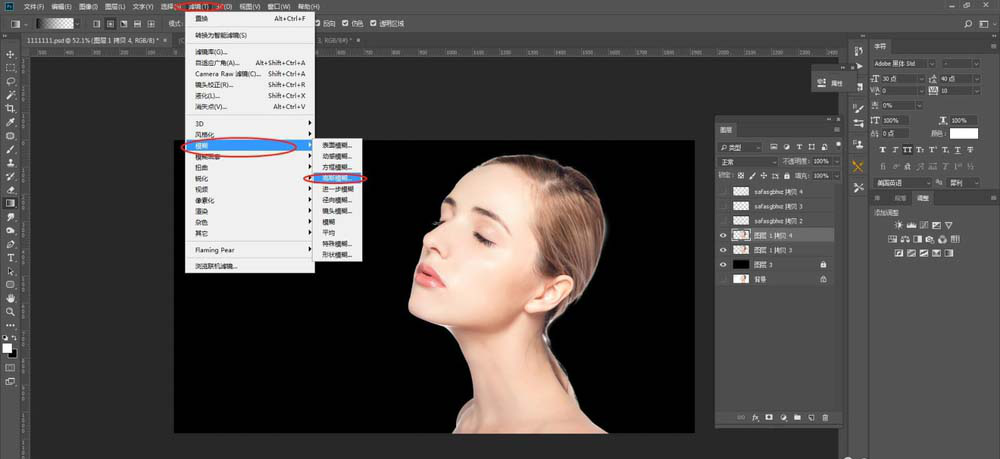Open the layer blend mode dropdown 正常
1000x459 pixels.
point(748,161)
